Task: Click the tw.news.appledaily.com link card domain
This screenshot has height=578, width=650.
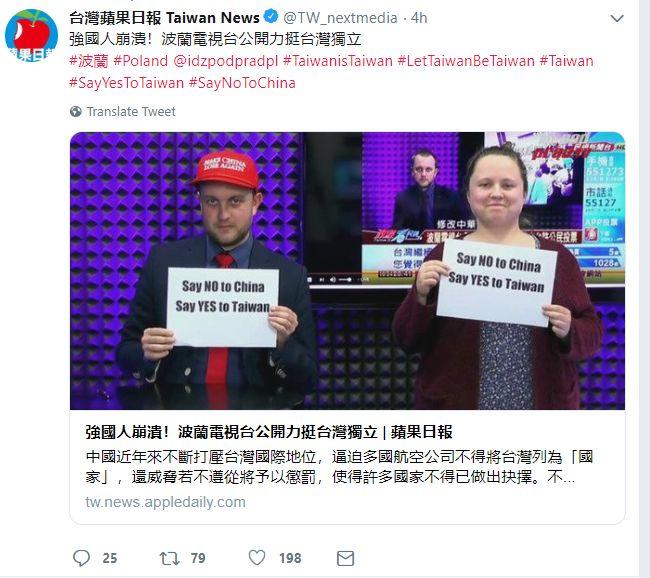Action: pos(165,502)
